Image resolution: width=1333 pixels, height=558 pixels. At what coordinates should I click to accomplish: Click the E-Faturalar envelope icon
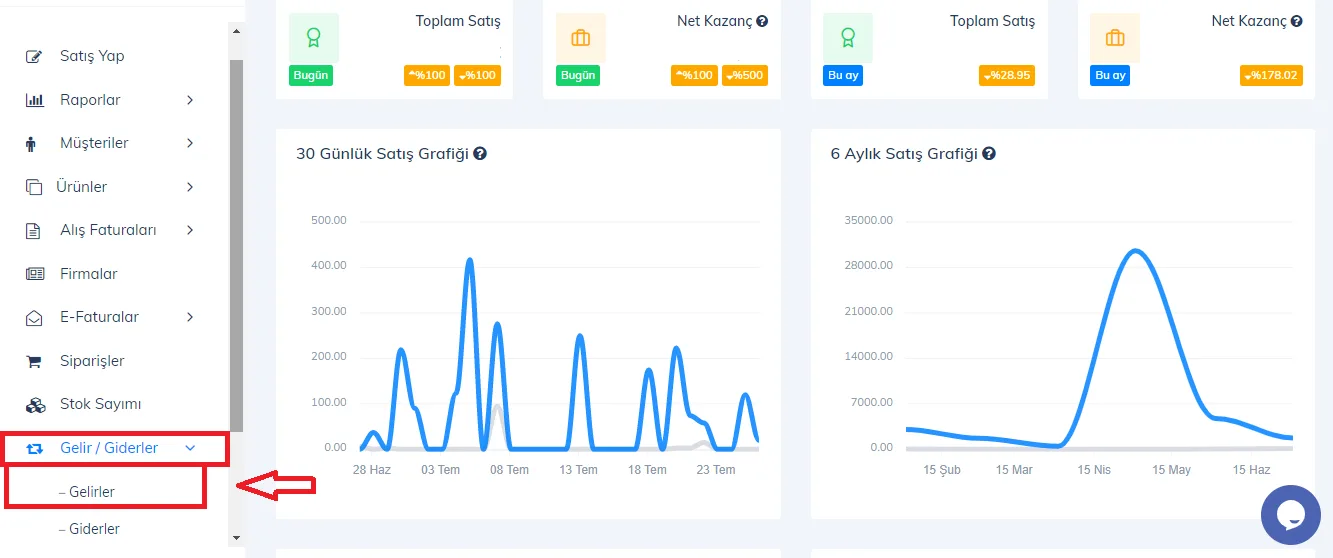(x=35, y=317)
